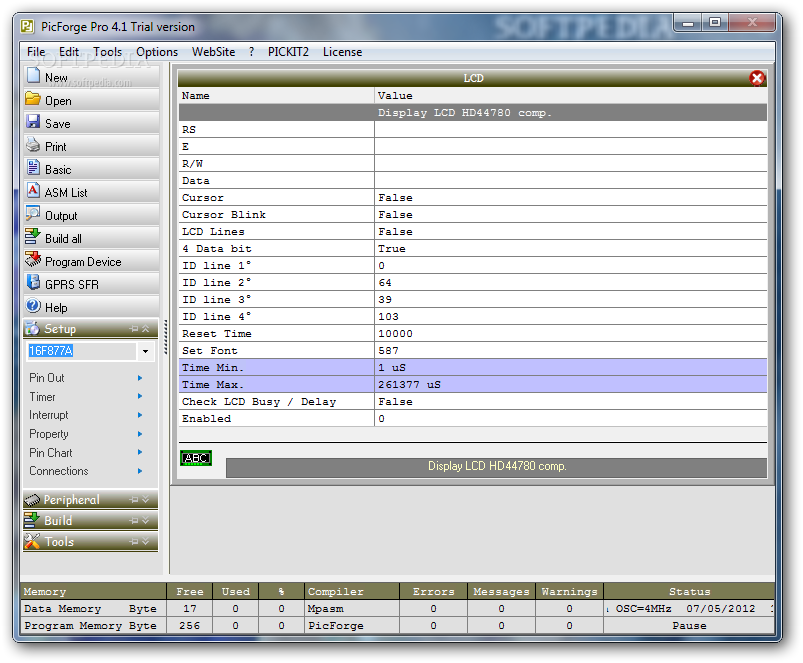Expand the Connections submenu arrow
This screenshot has width=803, height=663.
click(x=140, y=471)
